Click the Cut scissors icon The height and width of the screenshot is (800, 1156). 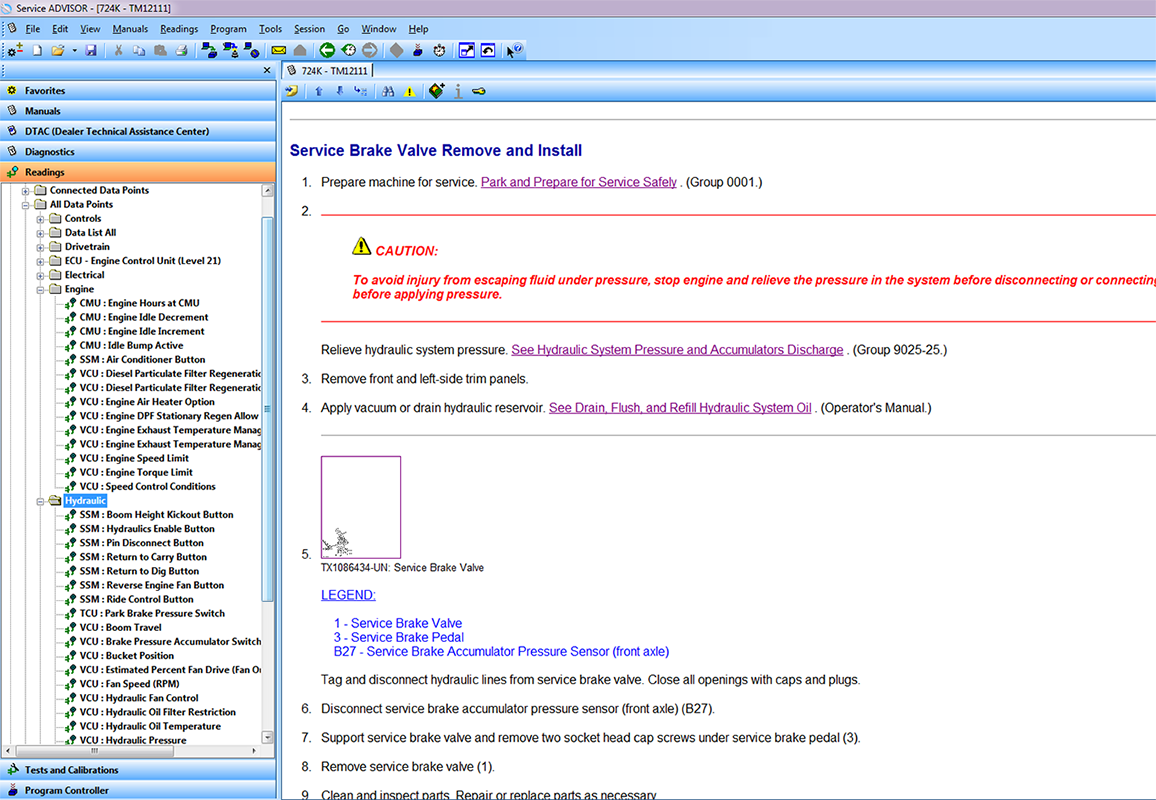pyautogui.click(x=118, y=50)
